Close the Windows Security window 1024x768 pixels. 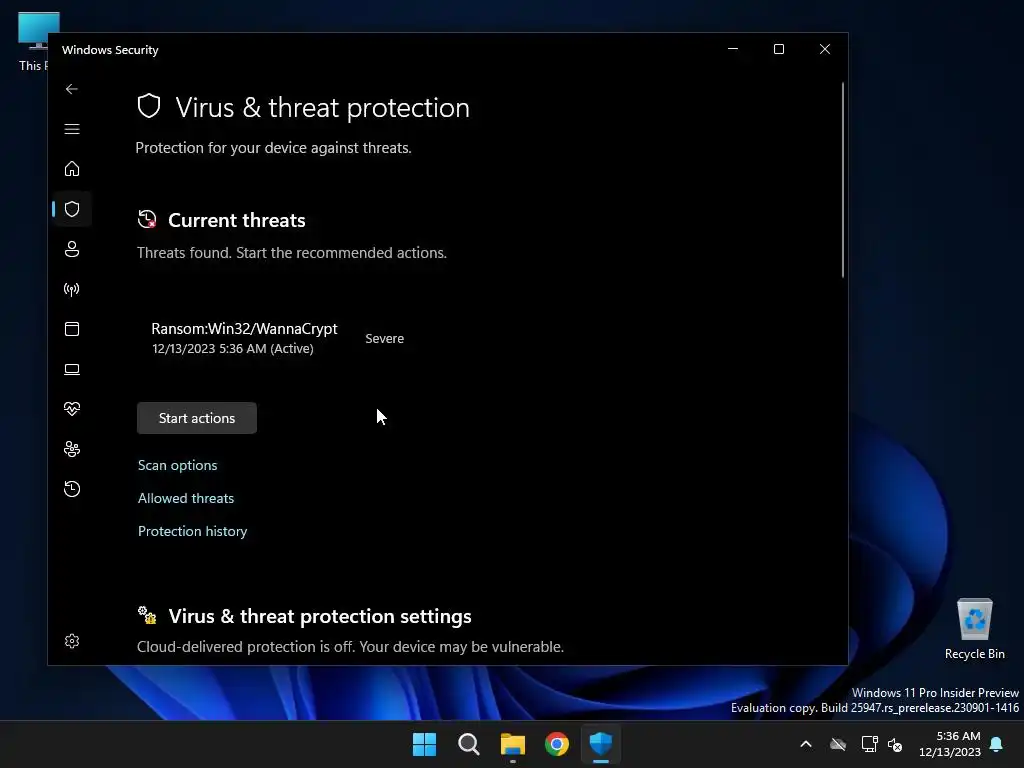pyautogui.click(x=825, y=49)
